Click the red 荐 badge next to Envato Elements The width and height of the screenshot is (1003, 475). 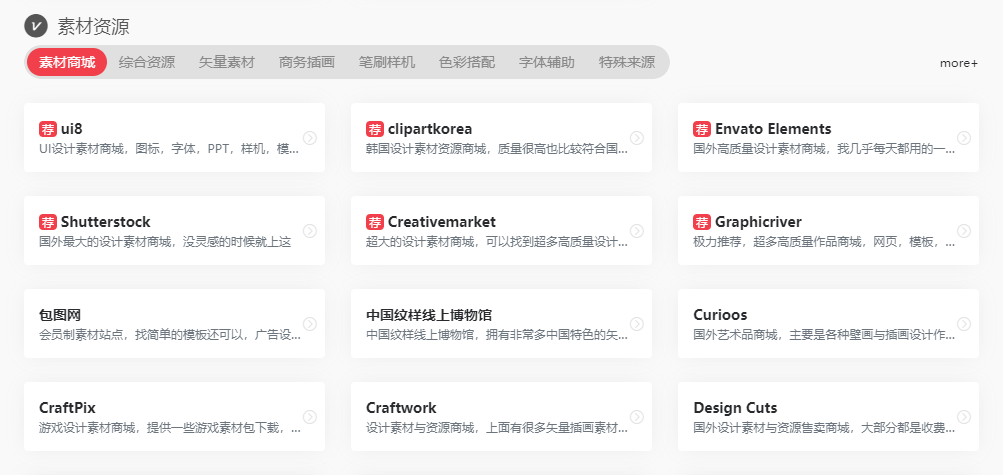(x=702, y=129)
